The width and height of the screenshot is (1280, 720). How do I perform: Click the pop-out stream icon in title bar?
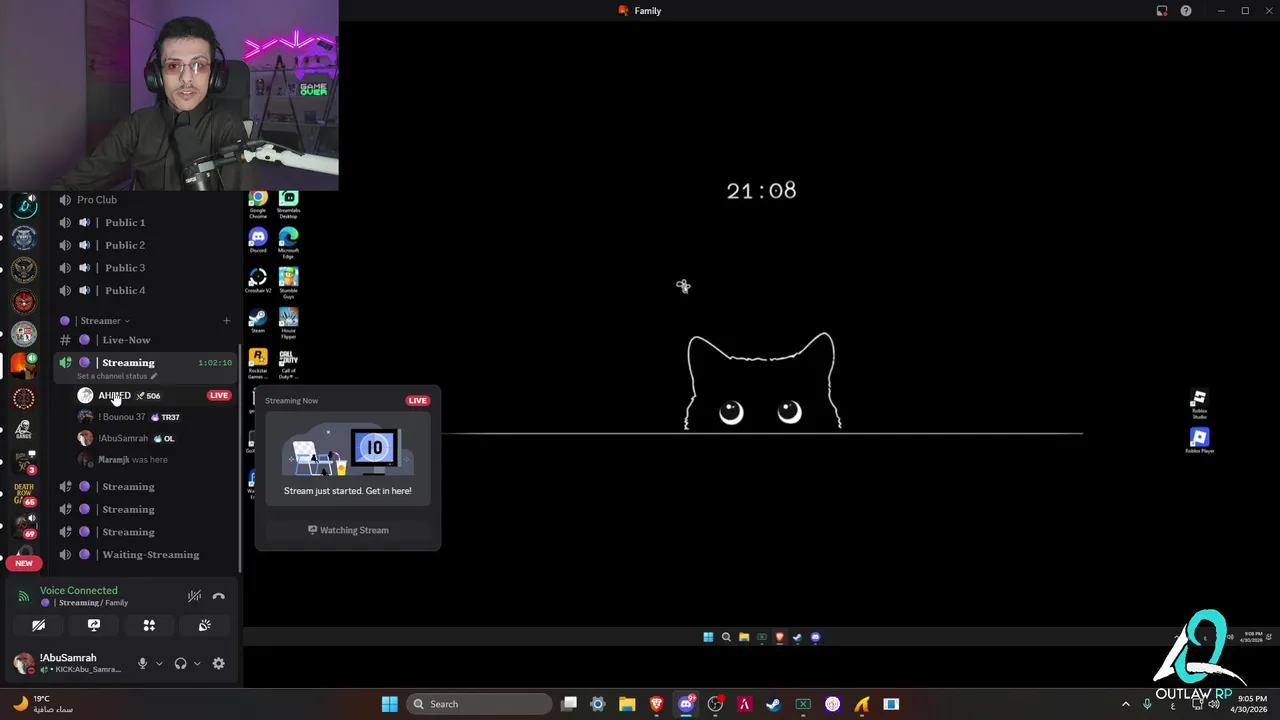[x=1162, y=11]
